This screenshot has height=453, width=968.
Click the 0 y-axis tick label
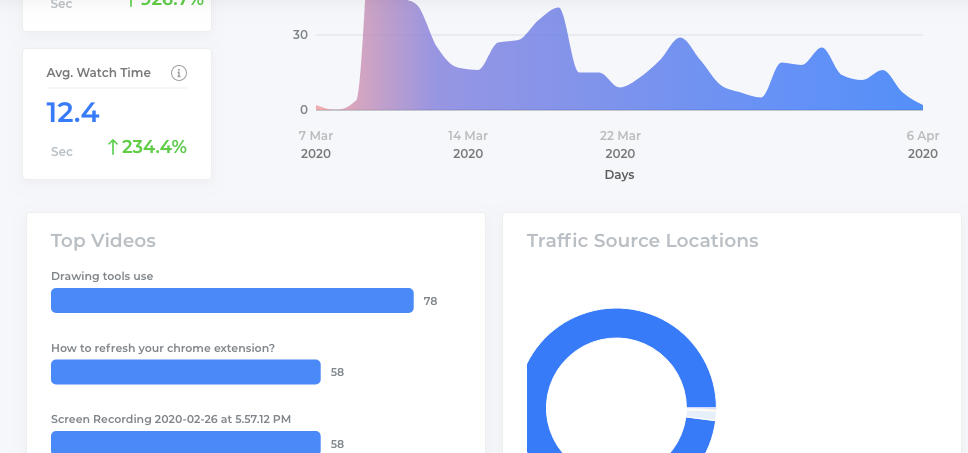coord(304,110)
